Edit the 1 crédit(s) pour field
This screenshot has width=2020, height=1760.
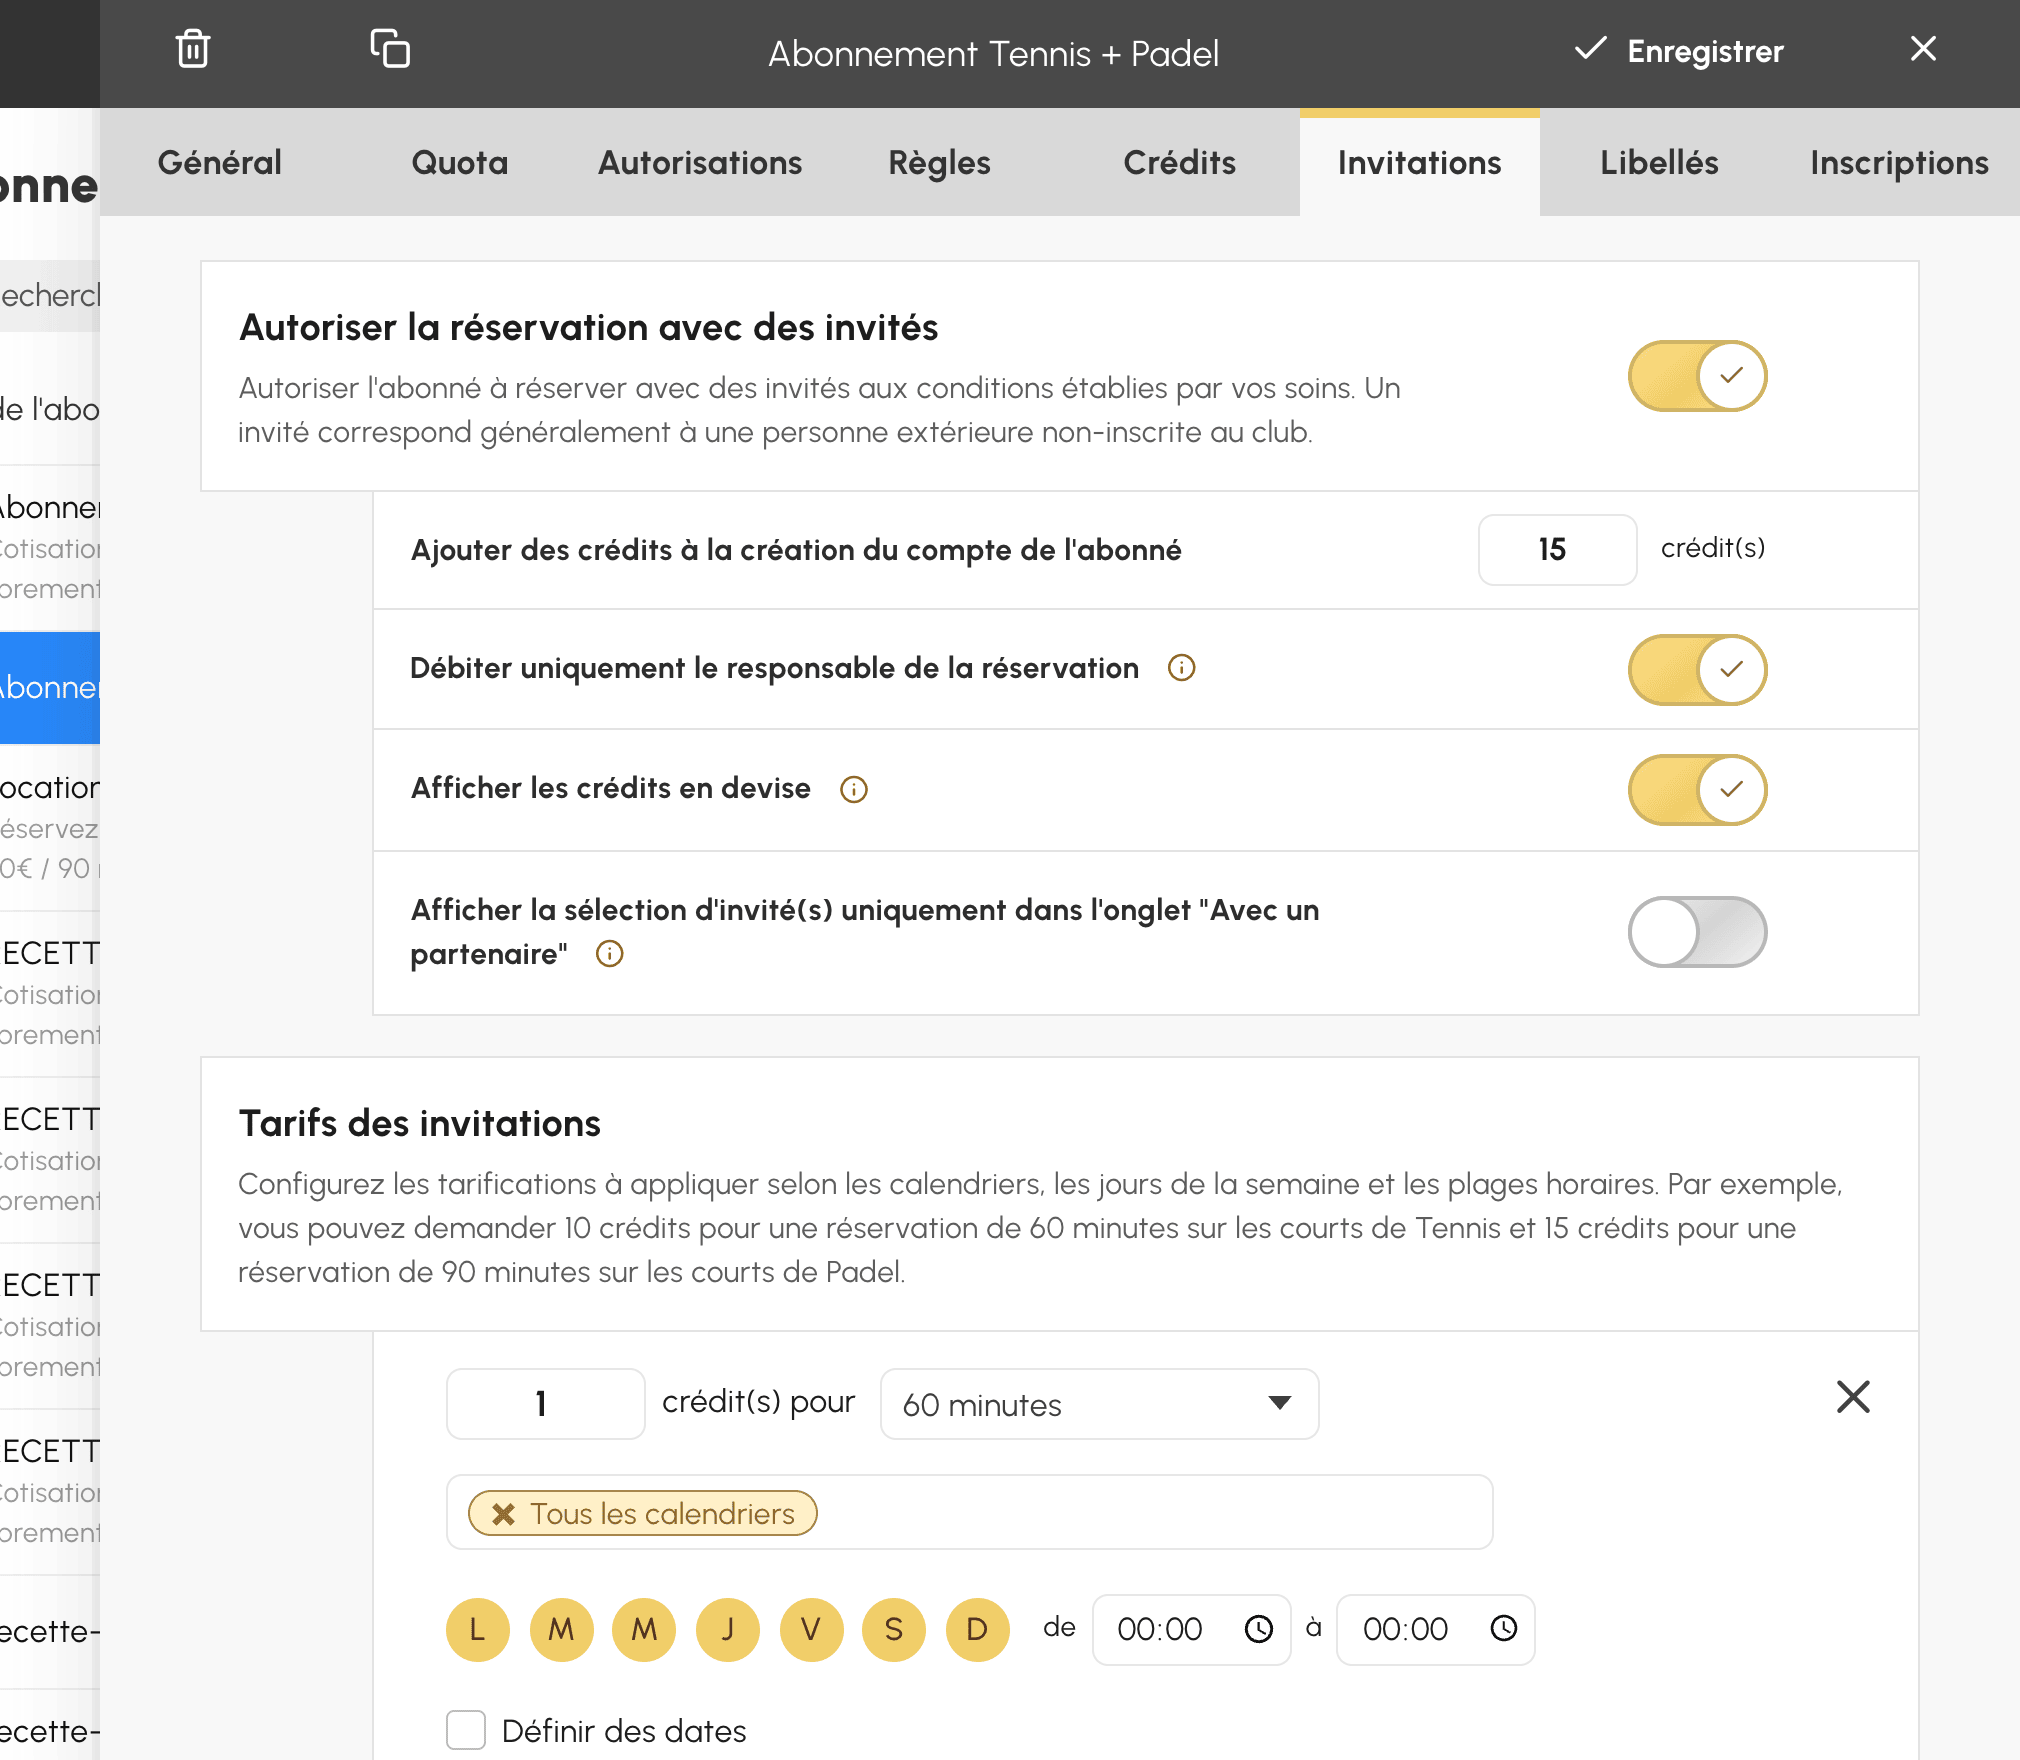click(545, 1404)
